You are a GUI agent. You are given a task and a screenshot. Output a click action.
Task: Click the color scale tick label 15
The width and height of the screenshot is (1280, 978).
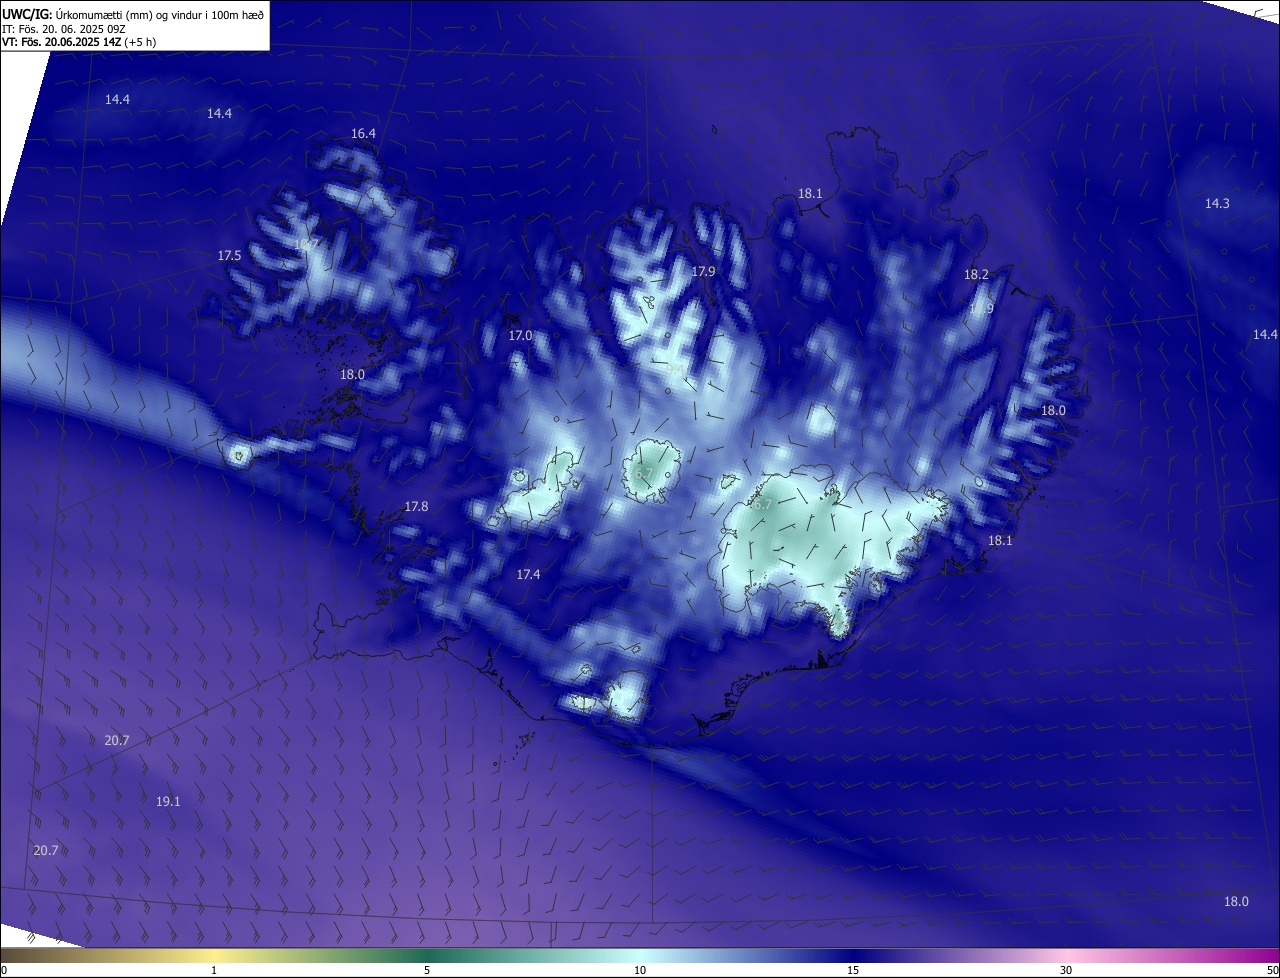click(x=853, y=971)
